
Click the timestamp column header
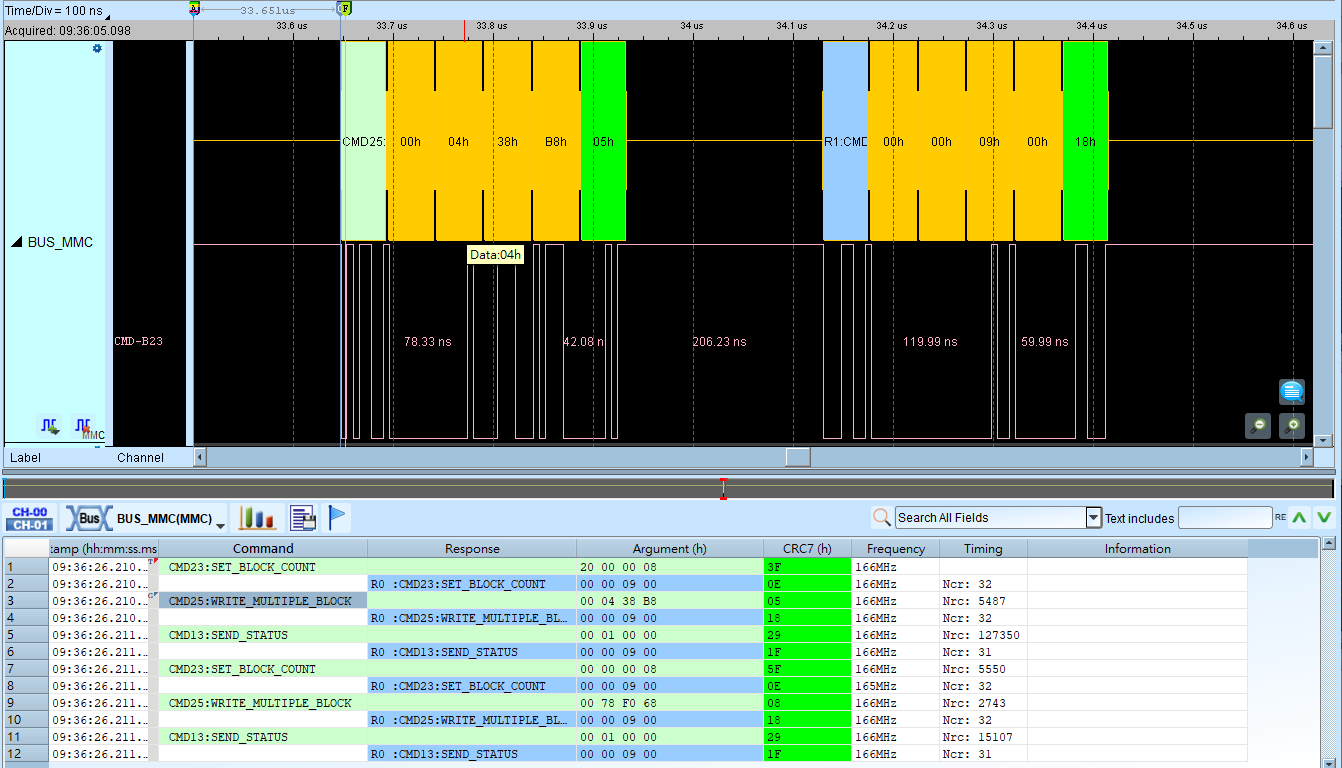[x=104, y=549]
